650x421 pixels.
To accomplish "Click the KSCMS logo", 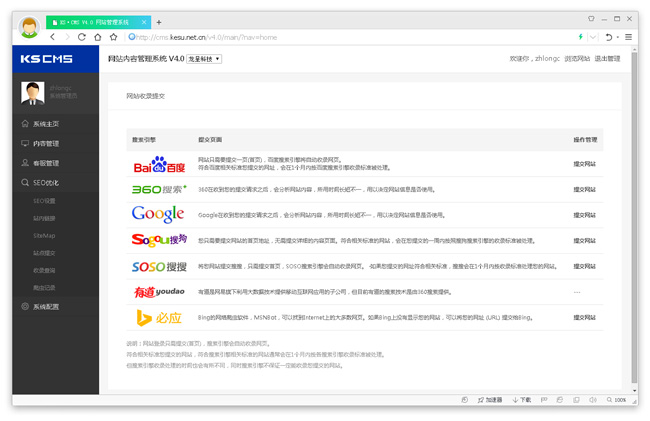I will (46, 59).
